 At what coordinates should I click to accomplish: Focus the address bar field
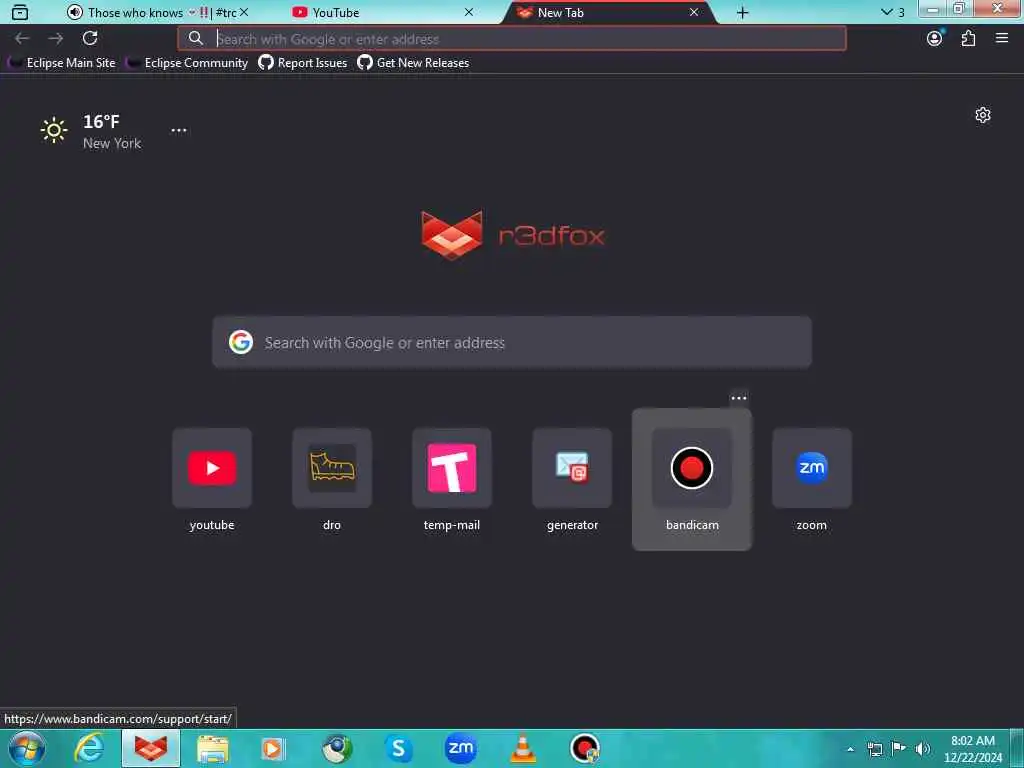[x=512, y=39]
